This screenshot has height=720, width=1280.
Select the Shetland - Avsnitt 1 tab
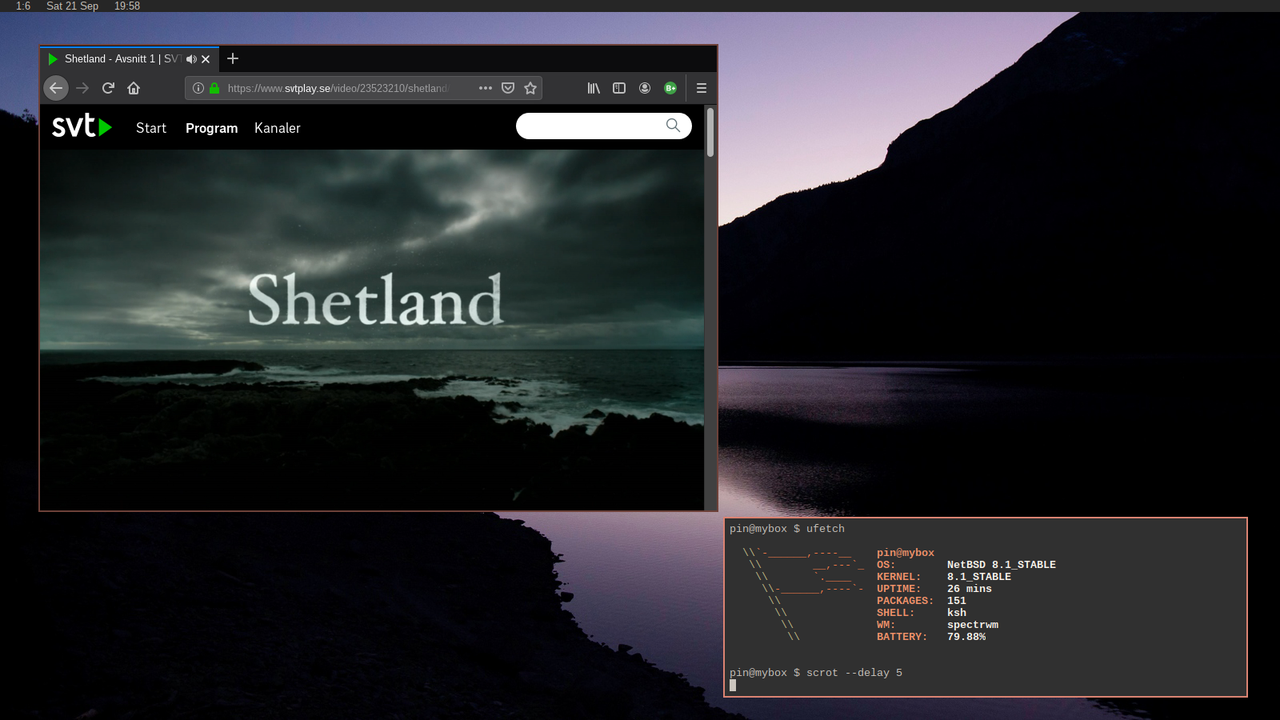129,59
